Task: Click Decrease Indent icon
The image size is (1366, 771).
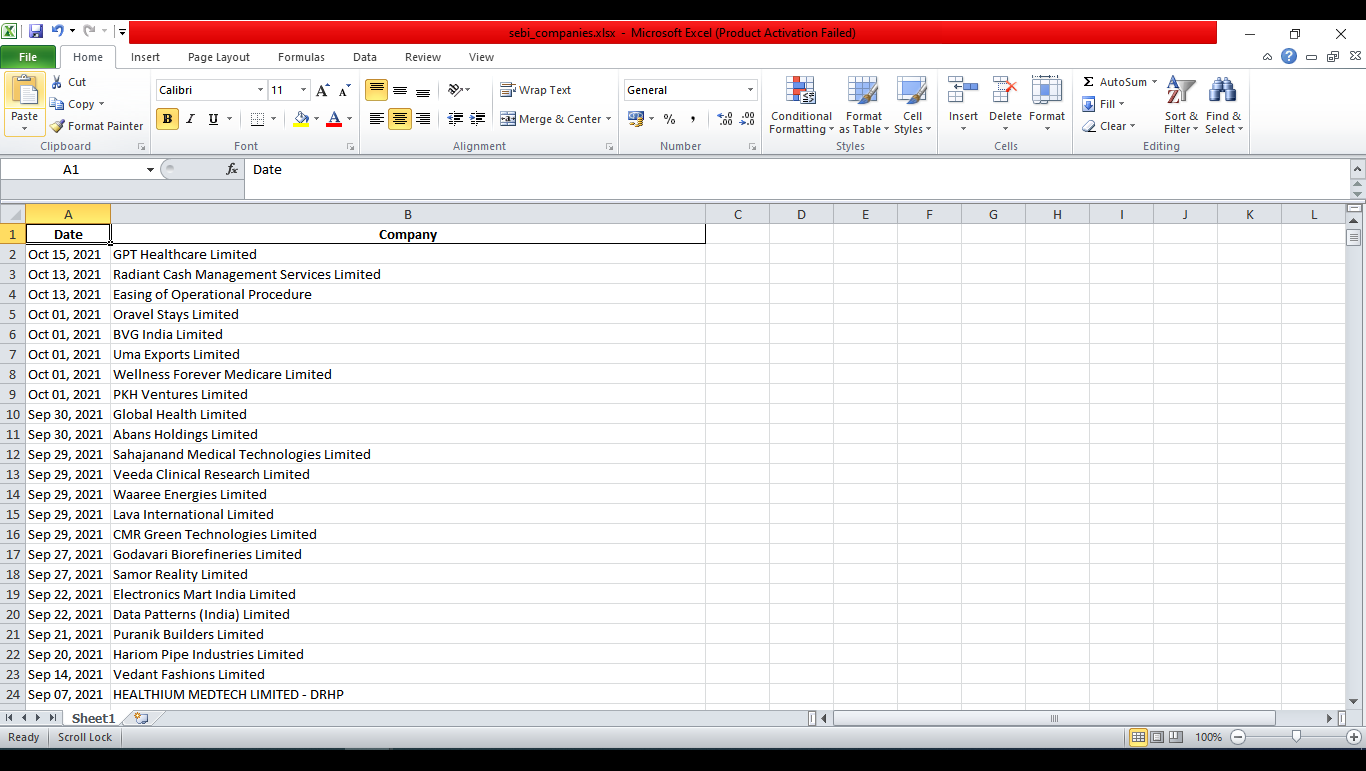Action: tap(455, 119)
